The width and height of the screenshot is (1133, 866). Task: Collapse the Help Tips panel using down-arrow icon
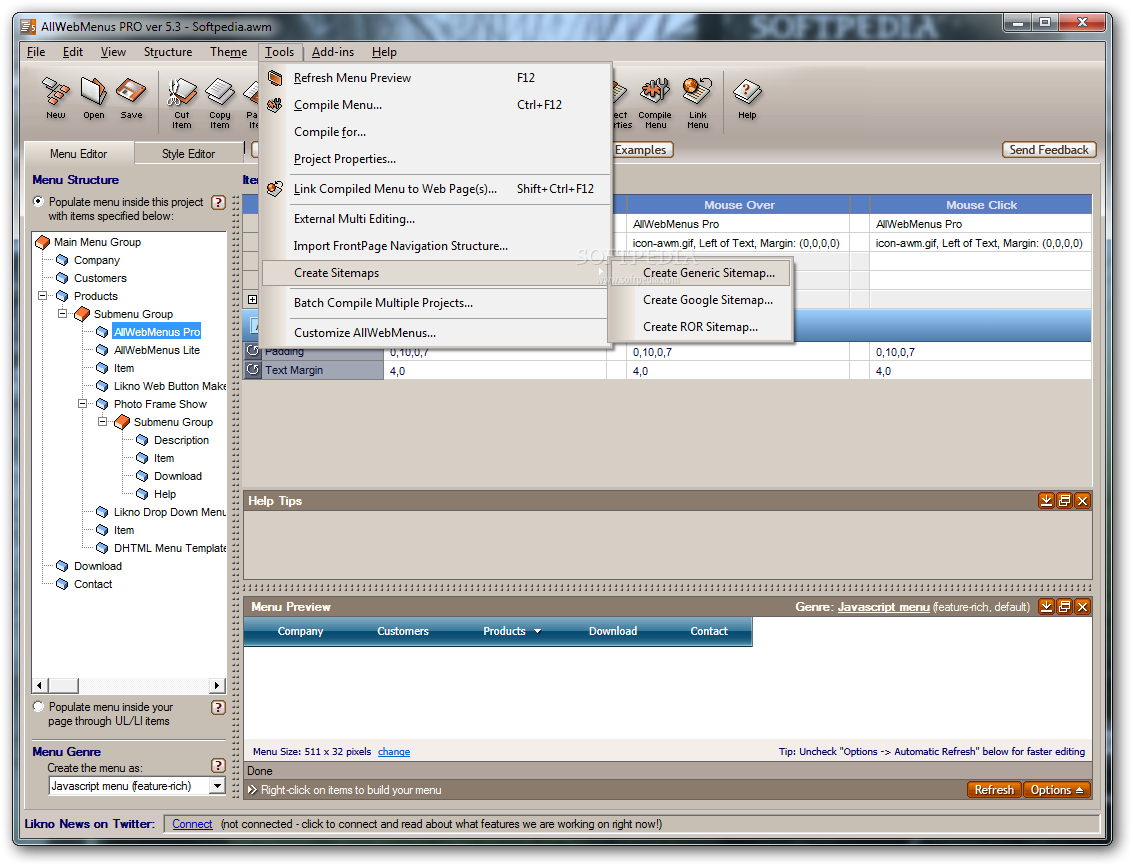click(1046, 500)
